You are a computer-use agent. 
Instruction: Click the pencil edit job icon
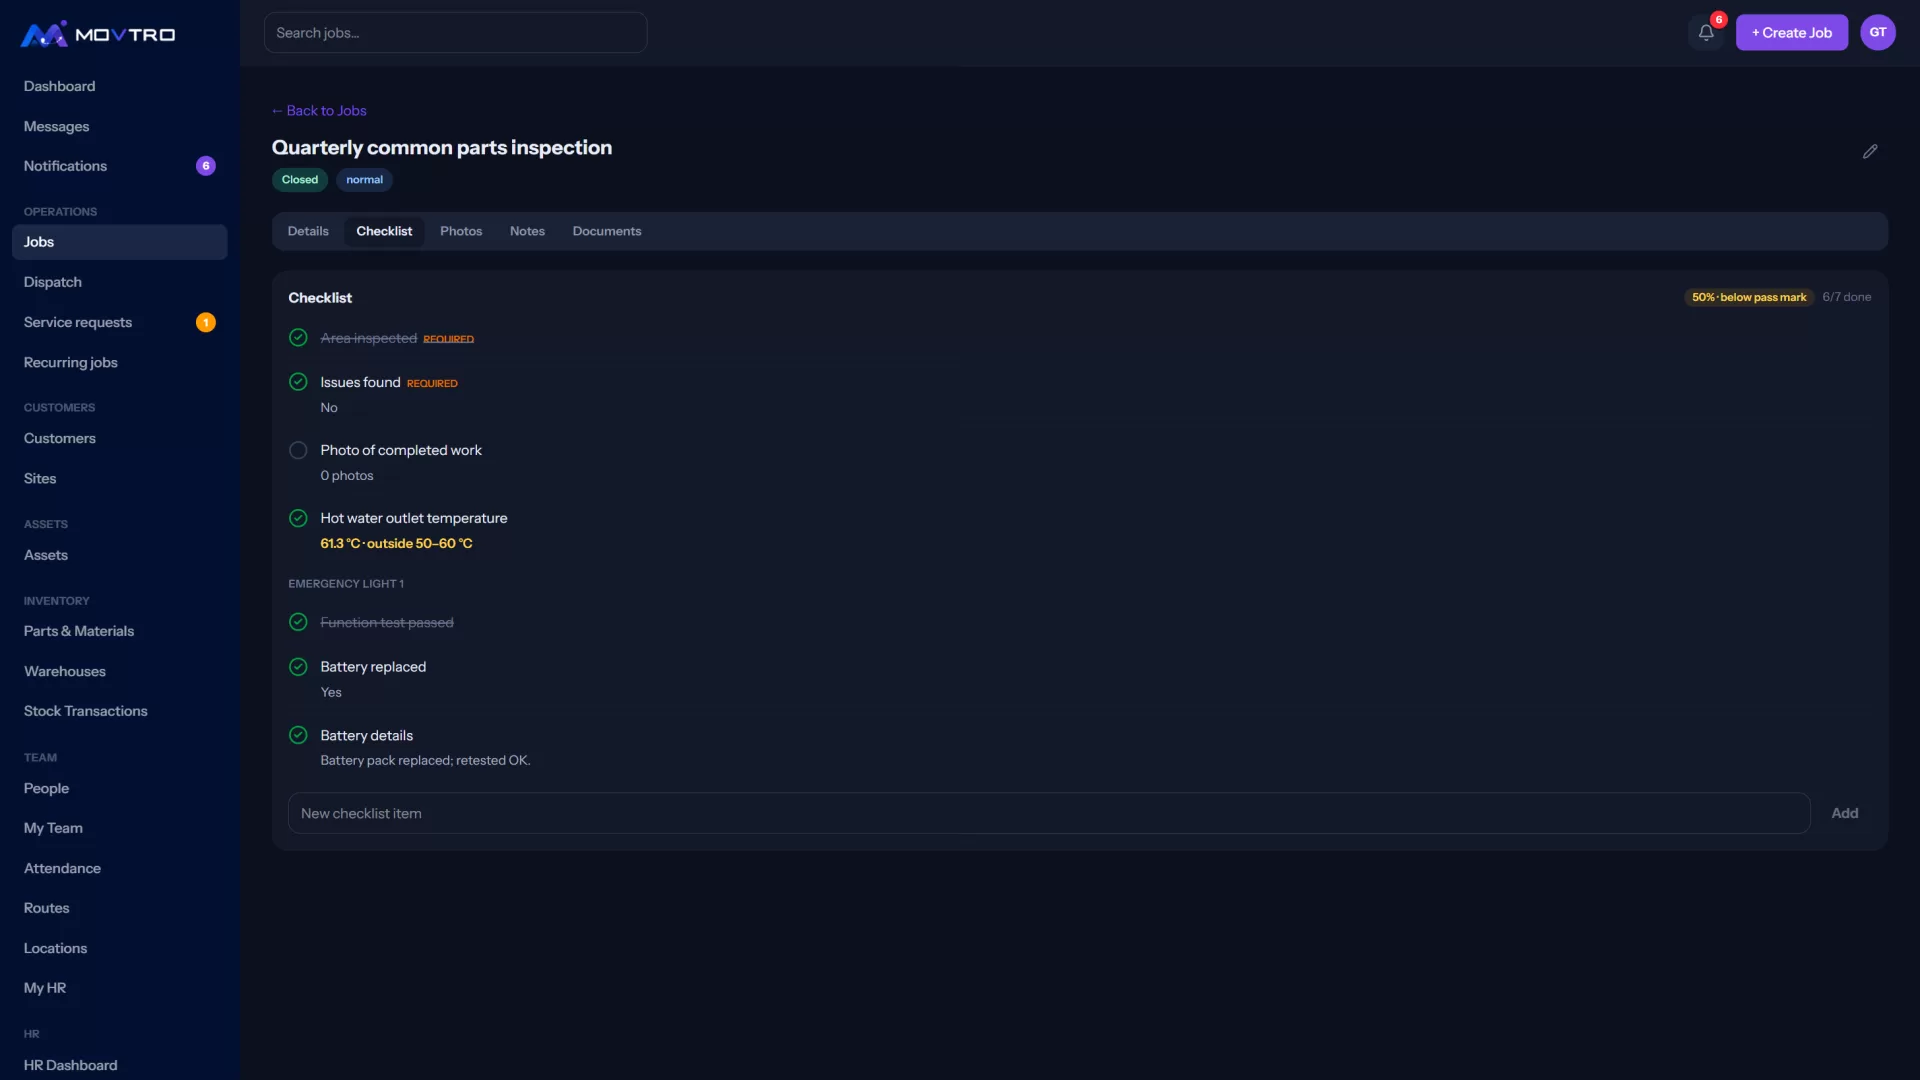(x=1870, y=152)
